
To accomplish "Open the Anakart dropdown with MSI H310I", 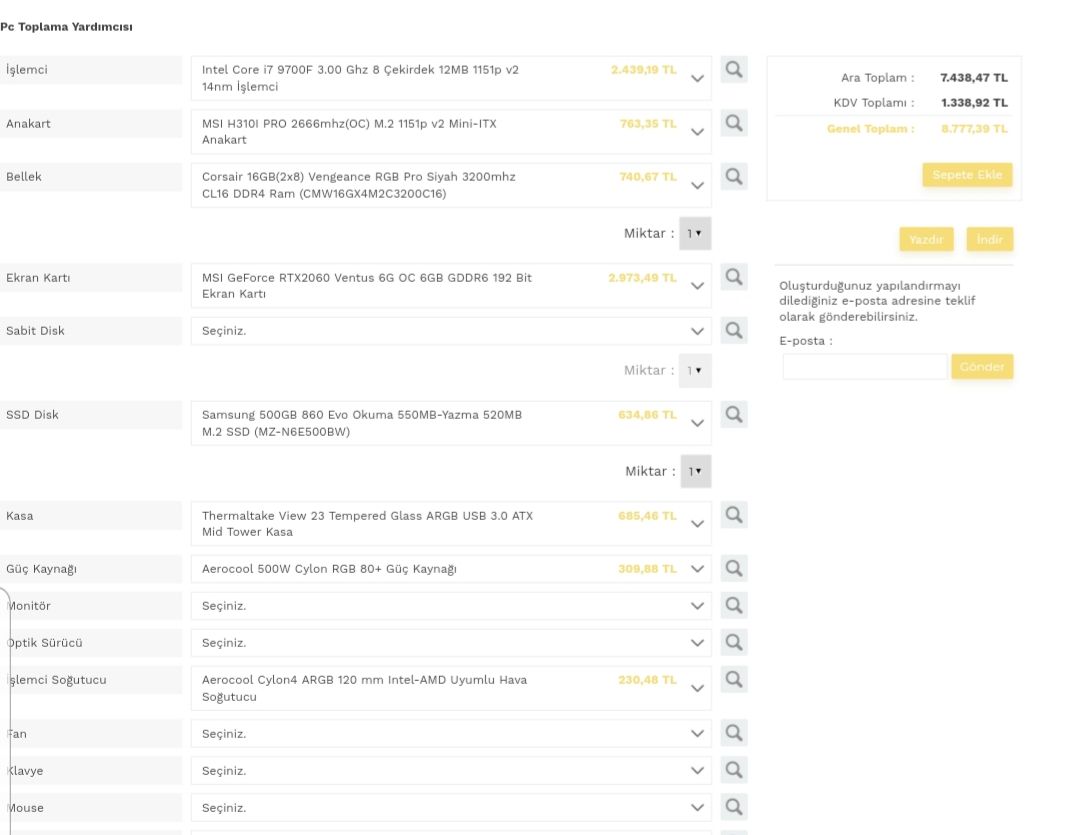I will click(x=451, y=132).
